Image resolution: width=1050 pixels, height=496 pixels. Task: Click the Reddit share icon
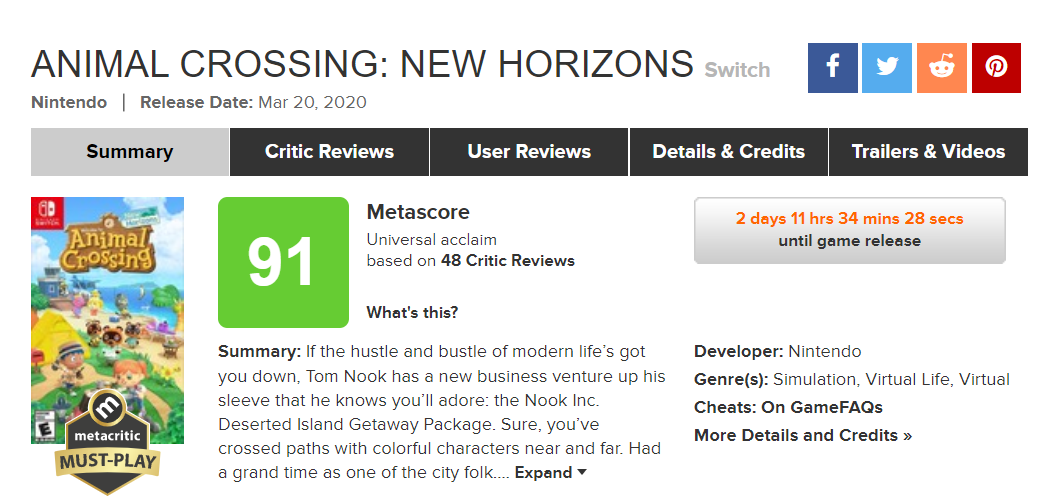point(941,68)
